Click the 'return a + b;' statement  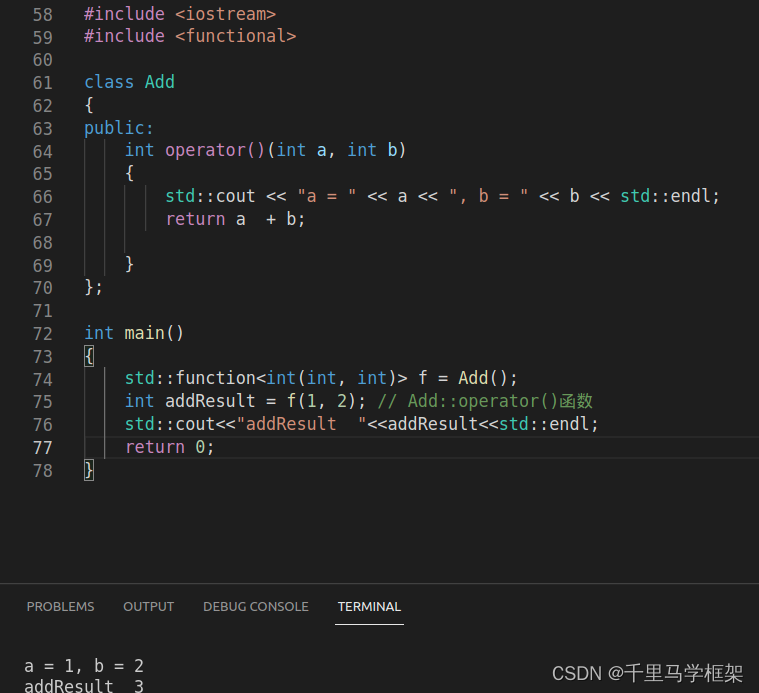235,219
